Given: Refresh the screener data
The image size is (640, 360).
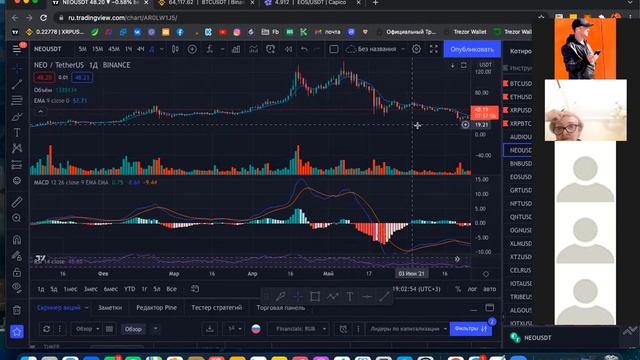Looking at the screenshot, I should point(46,329).
